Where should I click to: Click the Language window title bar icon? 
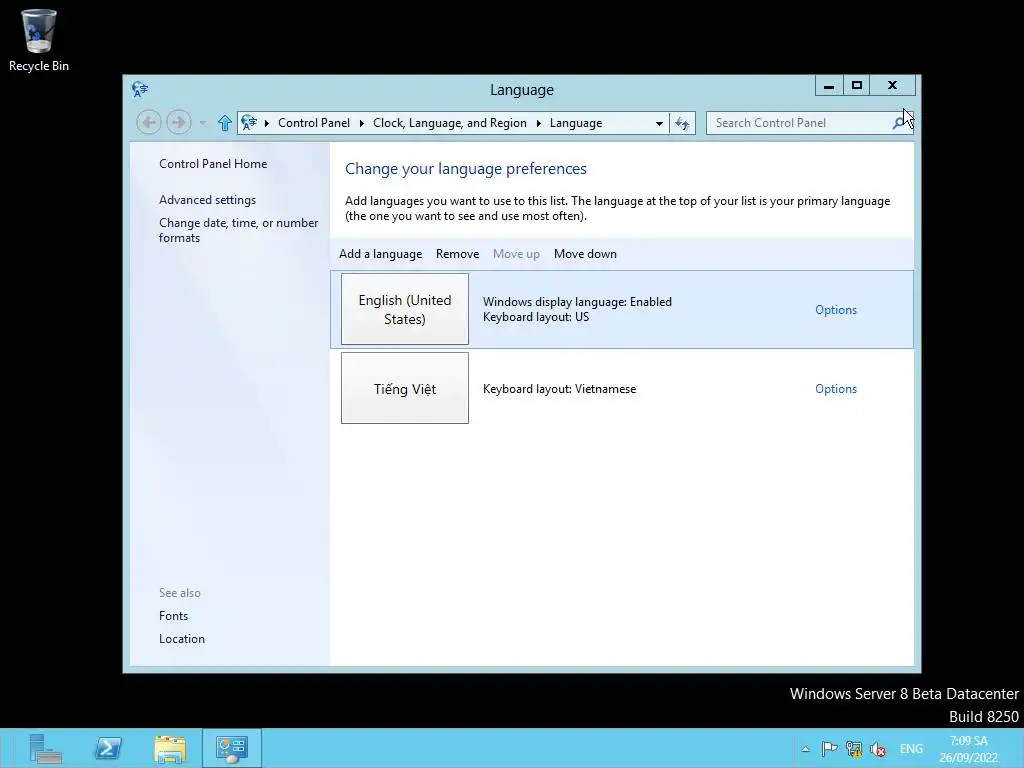pyautogui.click(x=140, y=89)
